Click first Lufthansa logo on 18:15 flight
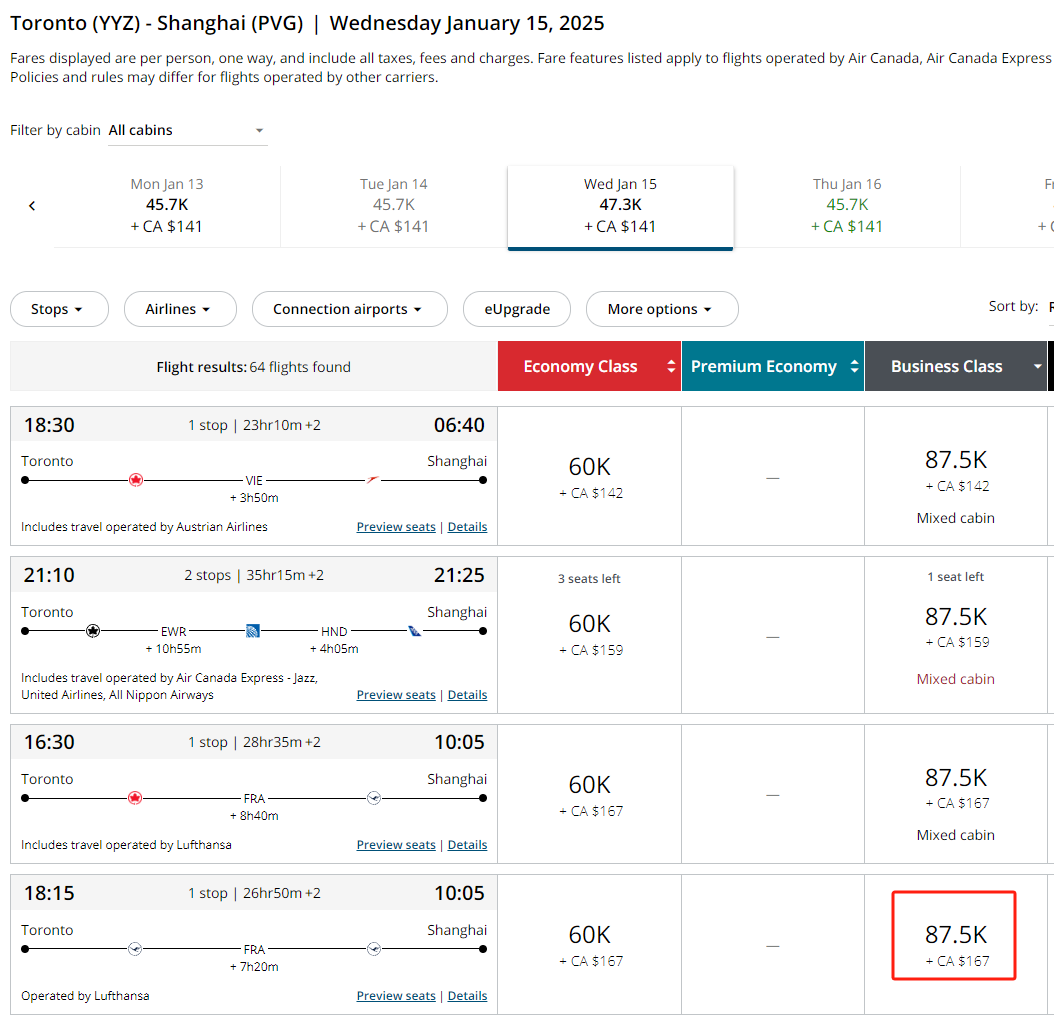This screenshot has height=1025, width=1054. coord(136,949)
